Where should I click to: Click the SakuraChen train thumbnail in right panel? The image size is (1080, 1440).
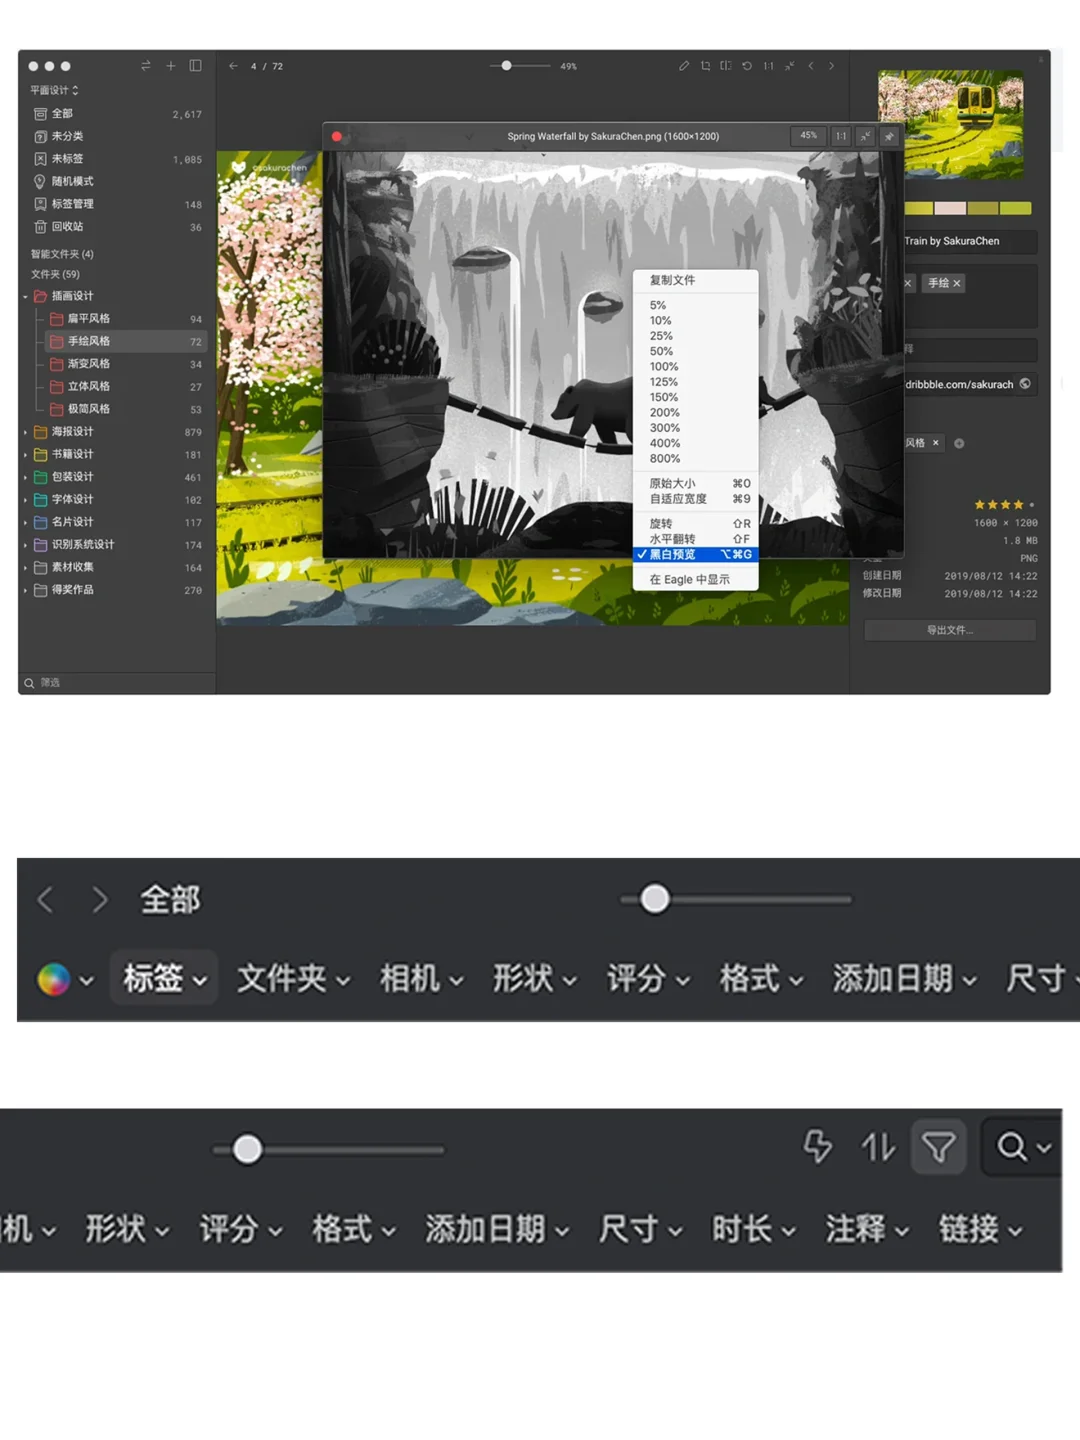(x=949, y=124)
